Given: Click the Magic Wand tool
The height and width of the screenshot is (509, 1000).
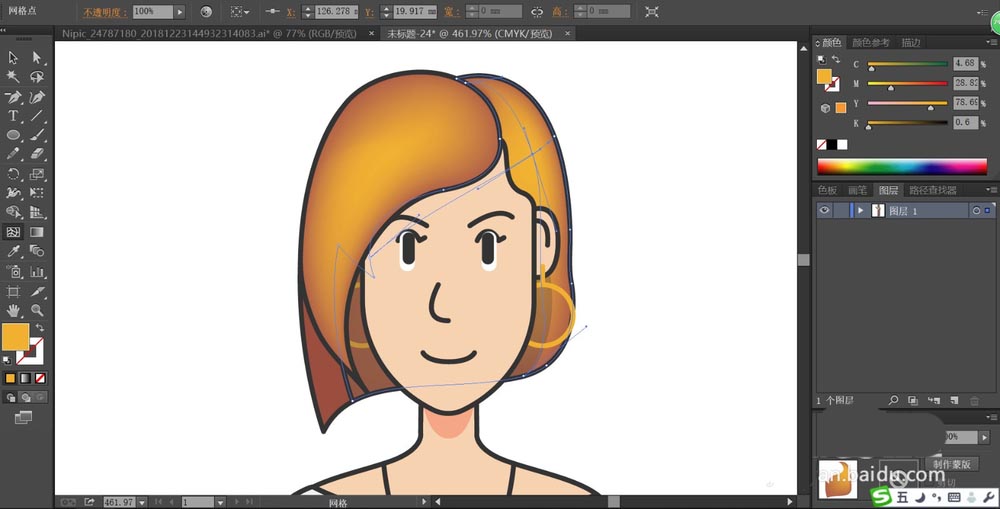Looking at the screenshot, I should tap(14, 77).
